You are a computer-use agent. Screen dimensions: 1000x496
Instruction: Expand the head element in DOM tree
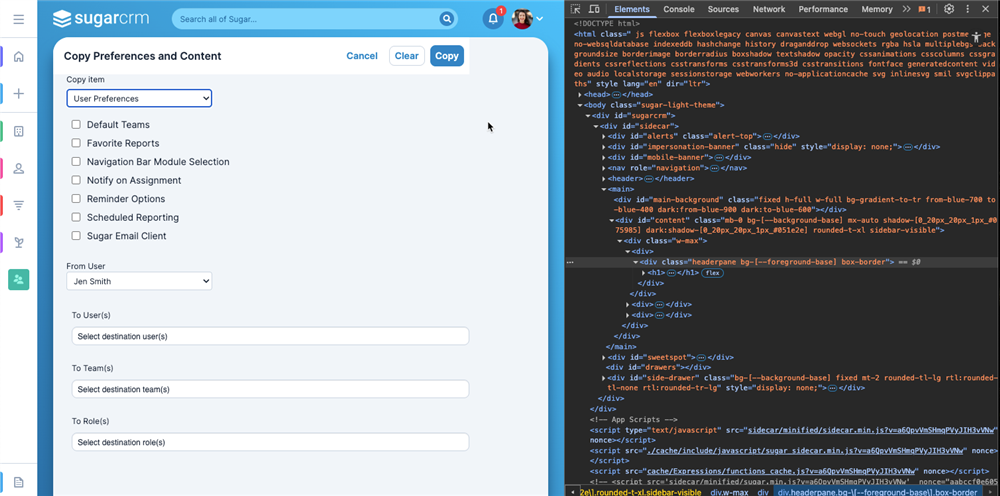[x=581, y=94]
